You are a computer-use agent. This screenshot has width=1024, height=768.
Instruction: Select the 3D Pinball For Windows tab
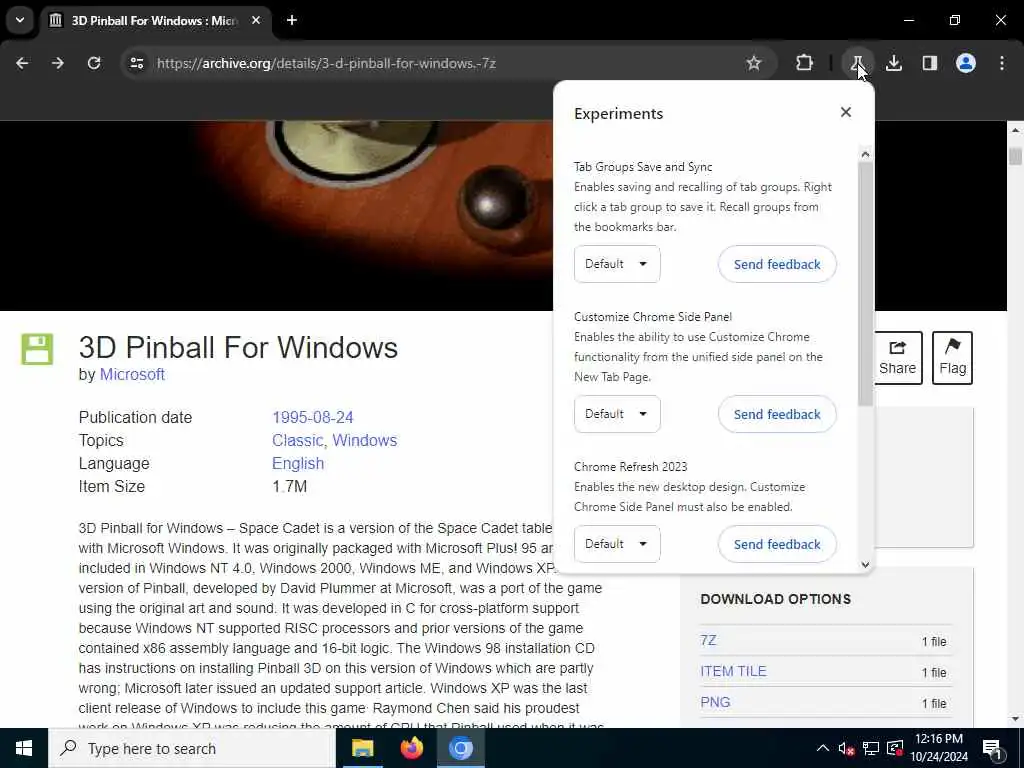(153, 21)
